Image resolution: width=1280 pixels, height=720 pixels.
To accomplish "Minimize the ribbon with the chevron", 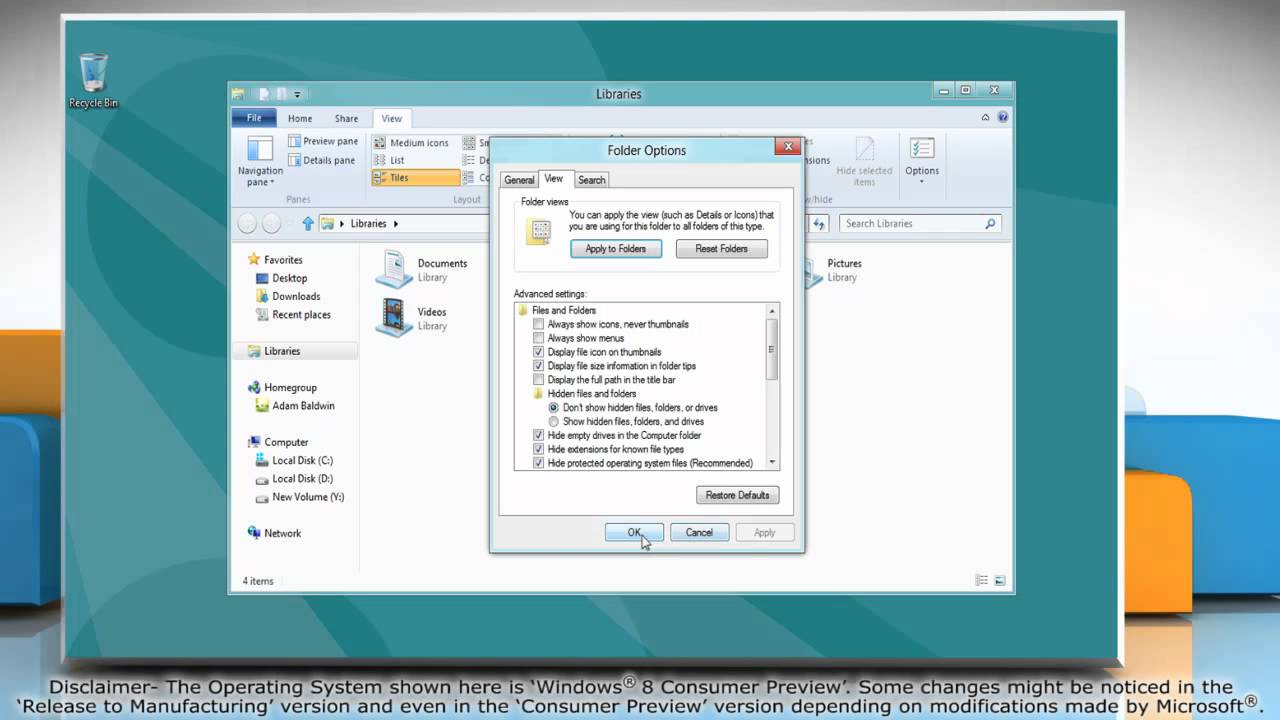I will (986, 117).
